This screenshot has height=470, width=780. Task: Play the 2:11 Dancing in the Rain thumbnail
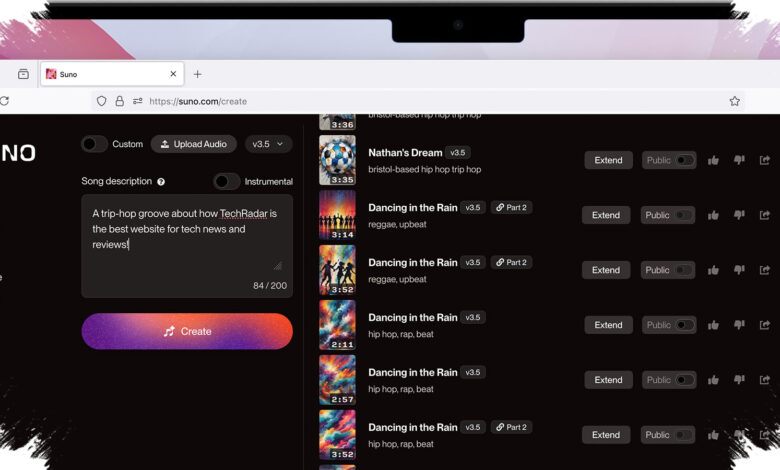(337, 325)
